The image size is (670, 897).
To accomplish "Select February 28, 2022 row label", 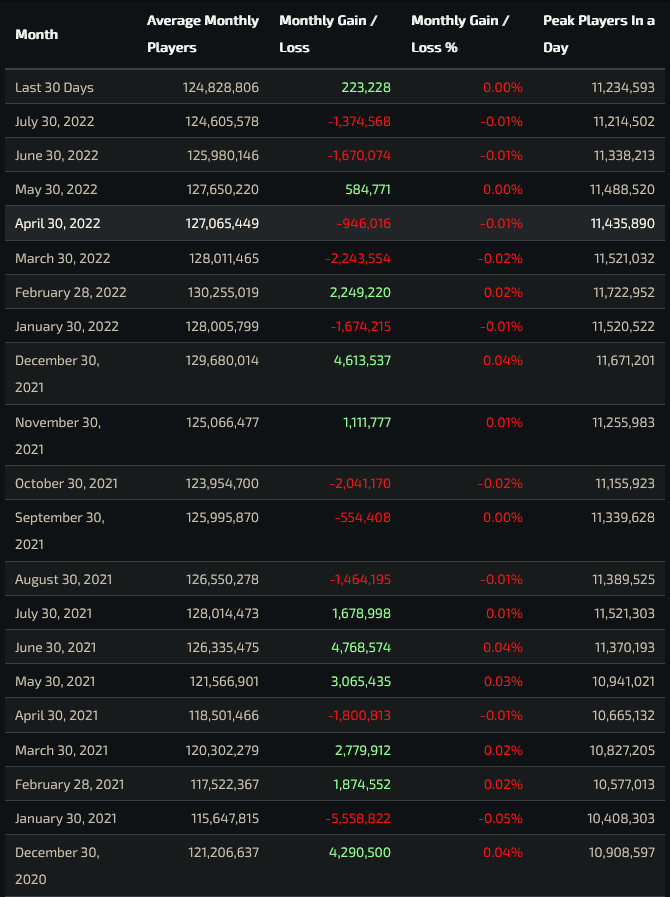I will coord(71,292).
